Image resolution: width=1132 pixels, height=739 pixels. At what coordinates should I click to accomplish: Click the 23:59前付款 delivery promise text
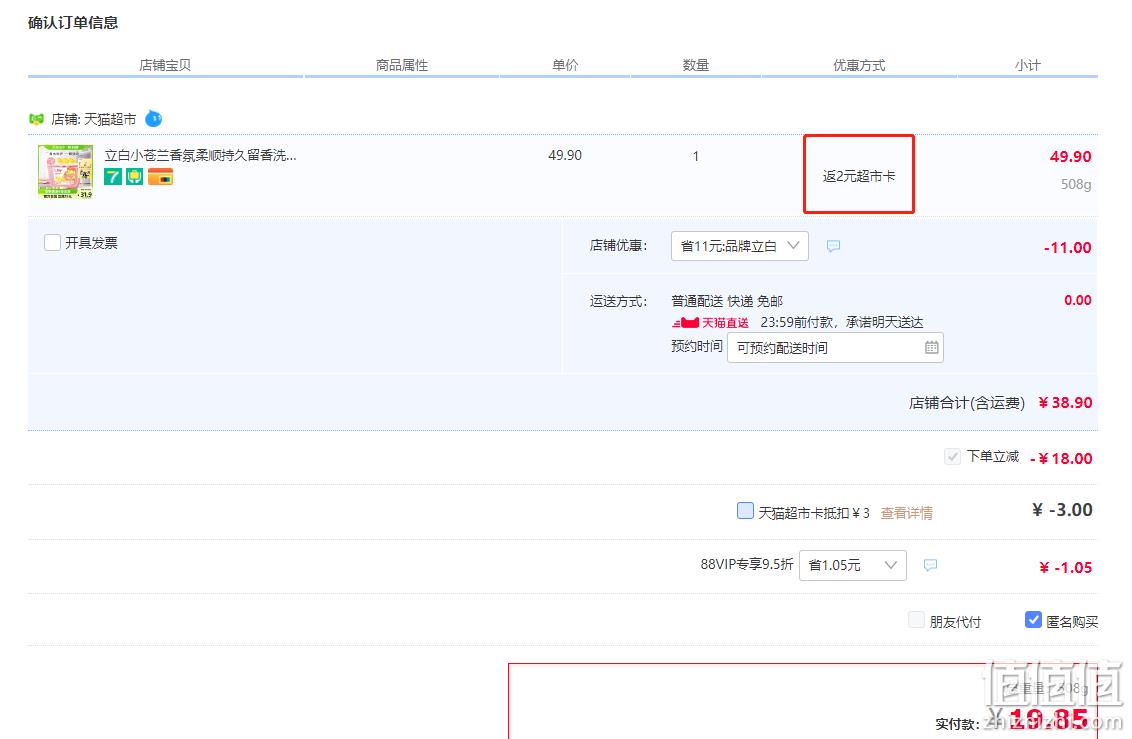(x=842, y=323)
